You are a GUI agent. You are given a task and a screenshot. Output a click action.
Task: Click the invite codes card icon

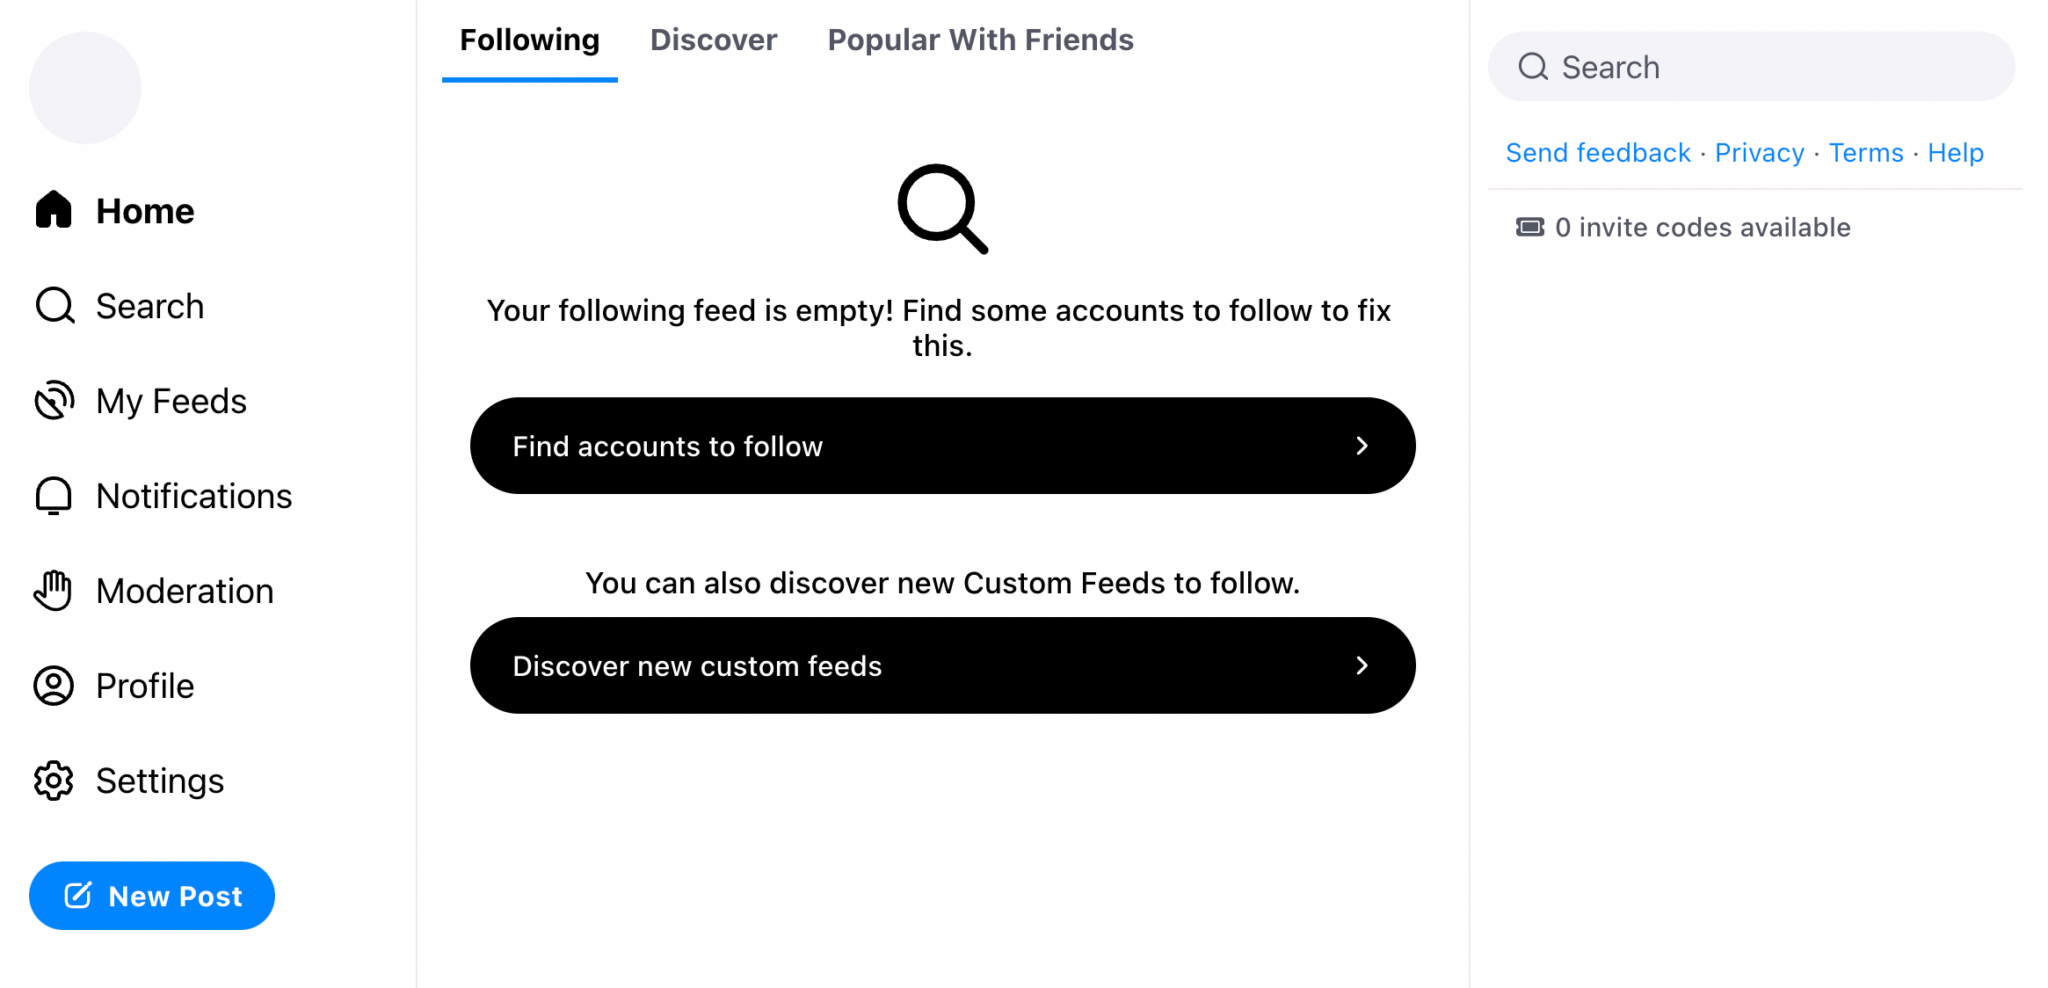pos(1529,227)
